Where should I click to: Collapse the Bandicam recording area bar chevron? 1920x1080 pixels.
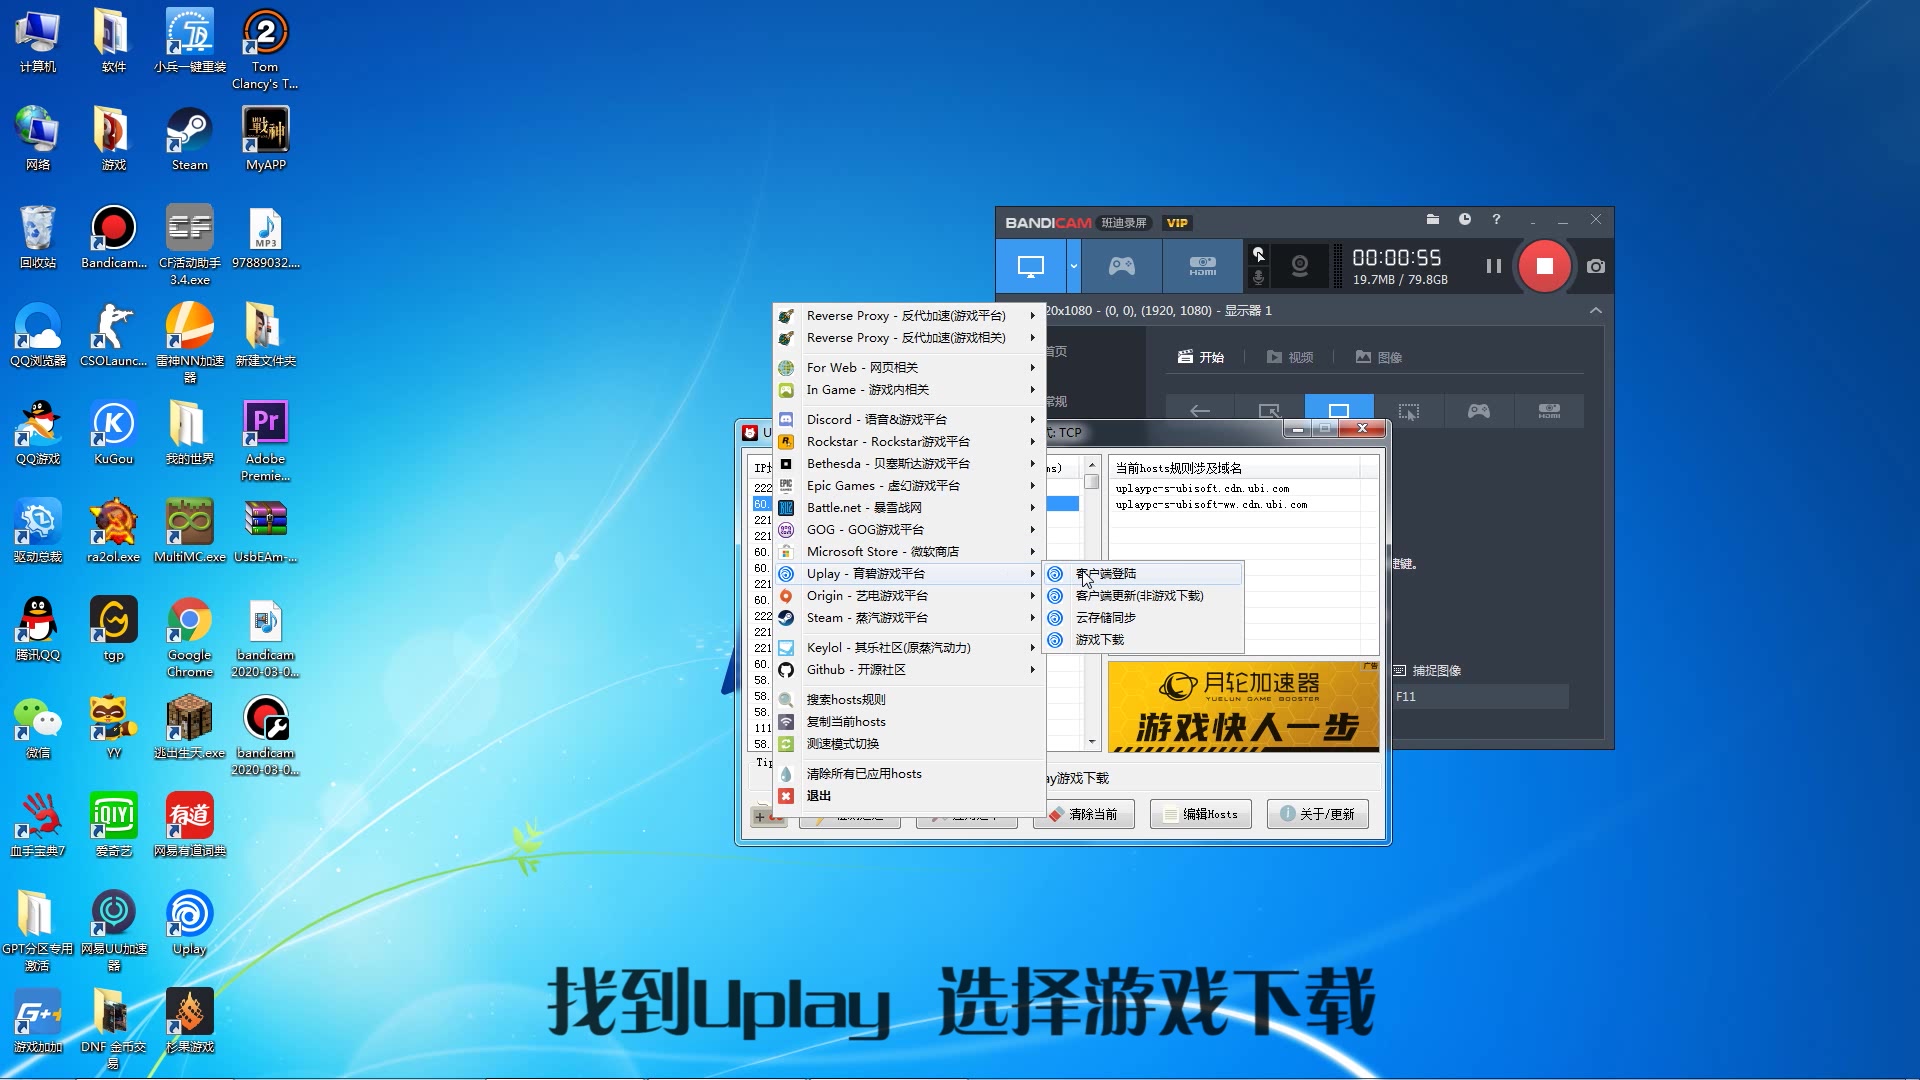pyautogui.click(x=1596, y=311)
